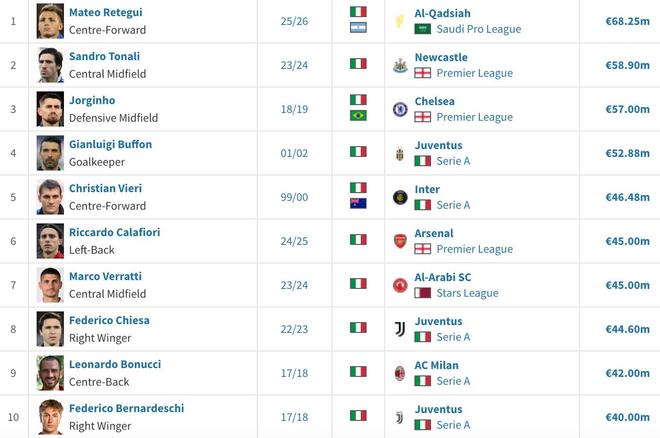Click the Al-Arabi SC club crest icon
Screen dimensions: 660x438
coord(400,285)
